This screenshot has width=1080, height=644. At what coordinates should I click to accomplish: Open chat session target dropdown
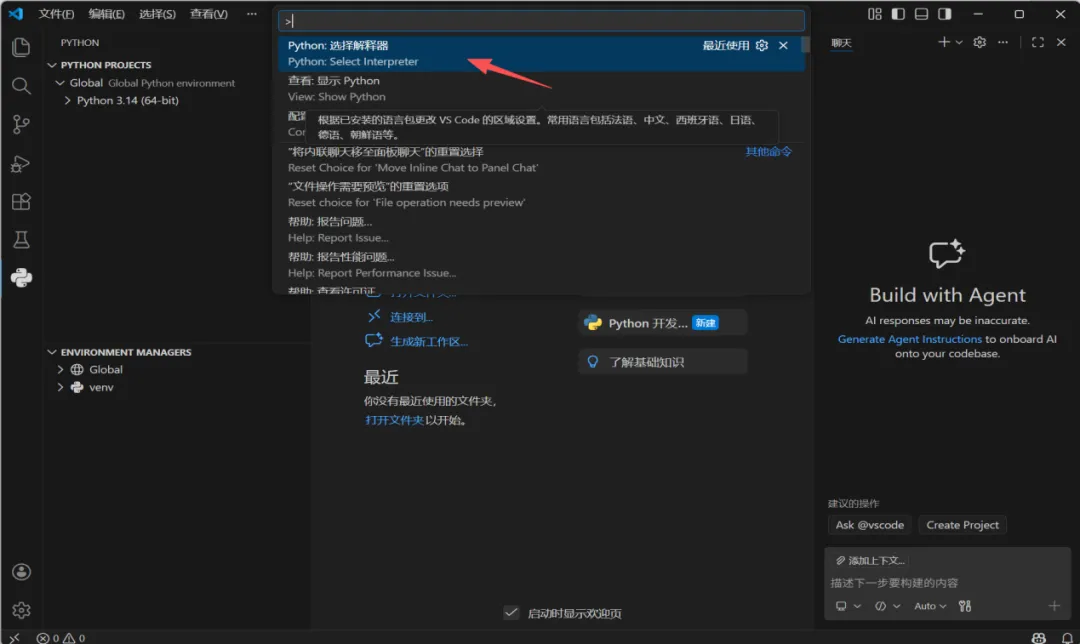(x=848, y=606)
